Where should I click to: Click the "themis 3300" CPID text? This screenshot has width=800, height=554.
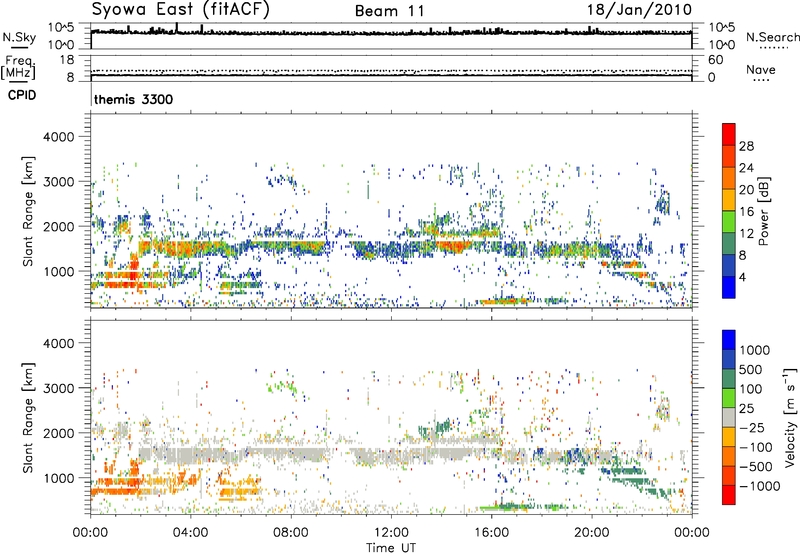click(133, 99)
